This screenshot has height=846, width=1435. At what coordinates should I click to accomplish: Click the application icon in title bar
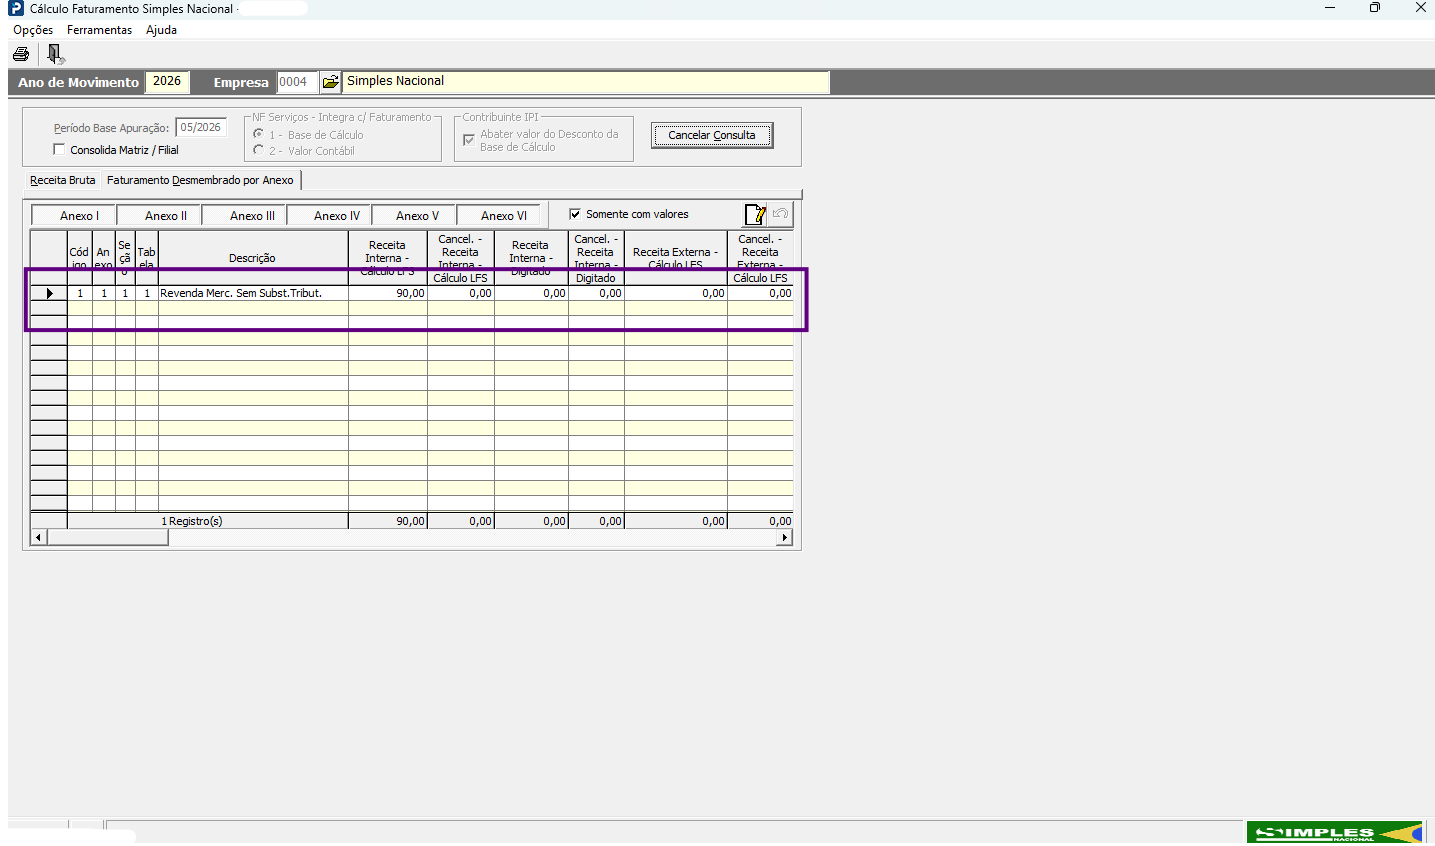click(15, 9)
